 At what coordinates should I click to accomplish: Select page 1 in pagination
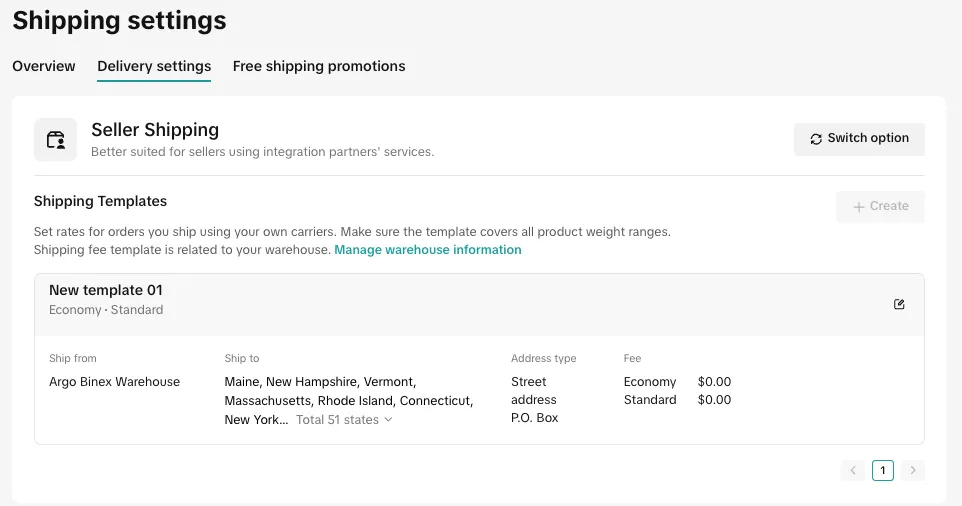tap(882, 470)
